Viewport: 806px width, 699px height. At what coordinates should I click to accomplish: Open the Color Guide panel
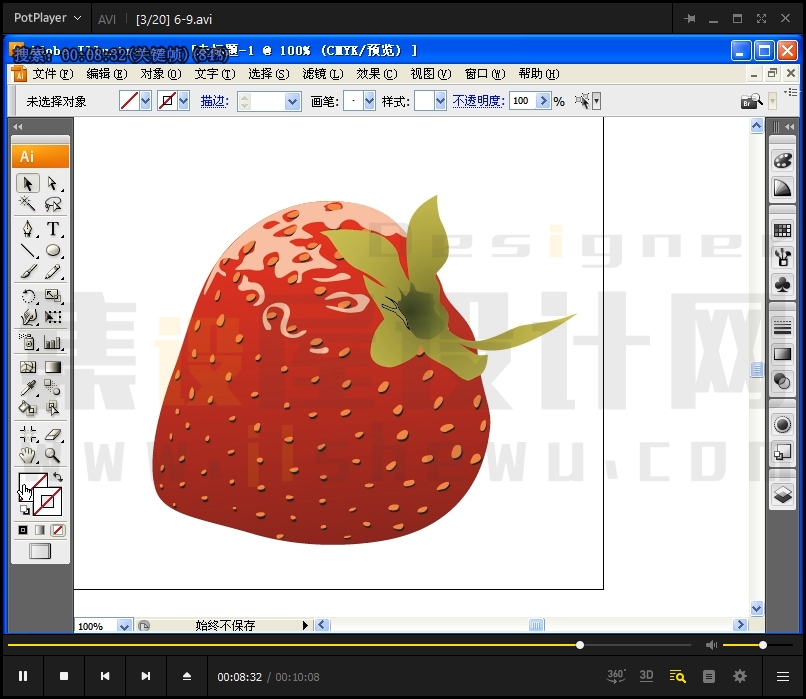(x=782, y=188)
